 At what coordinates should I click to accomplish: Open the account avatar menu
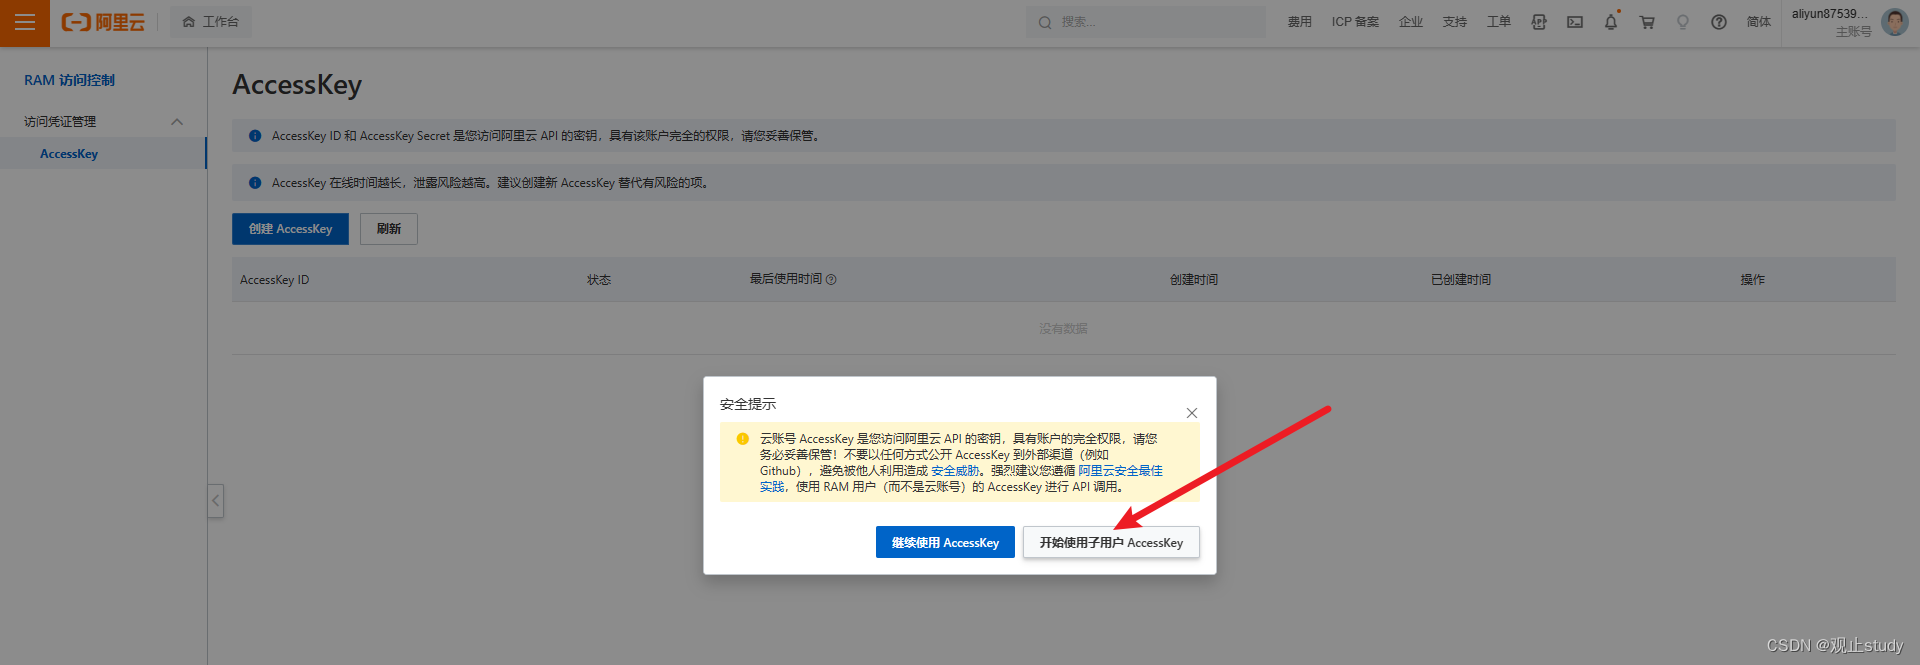(1895, 22)
